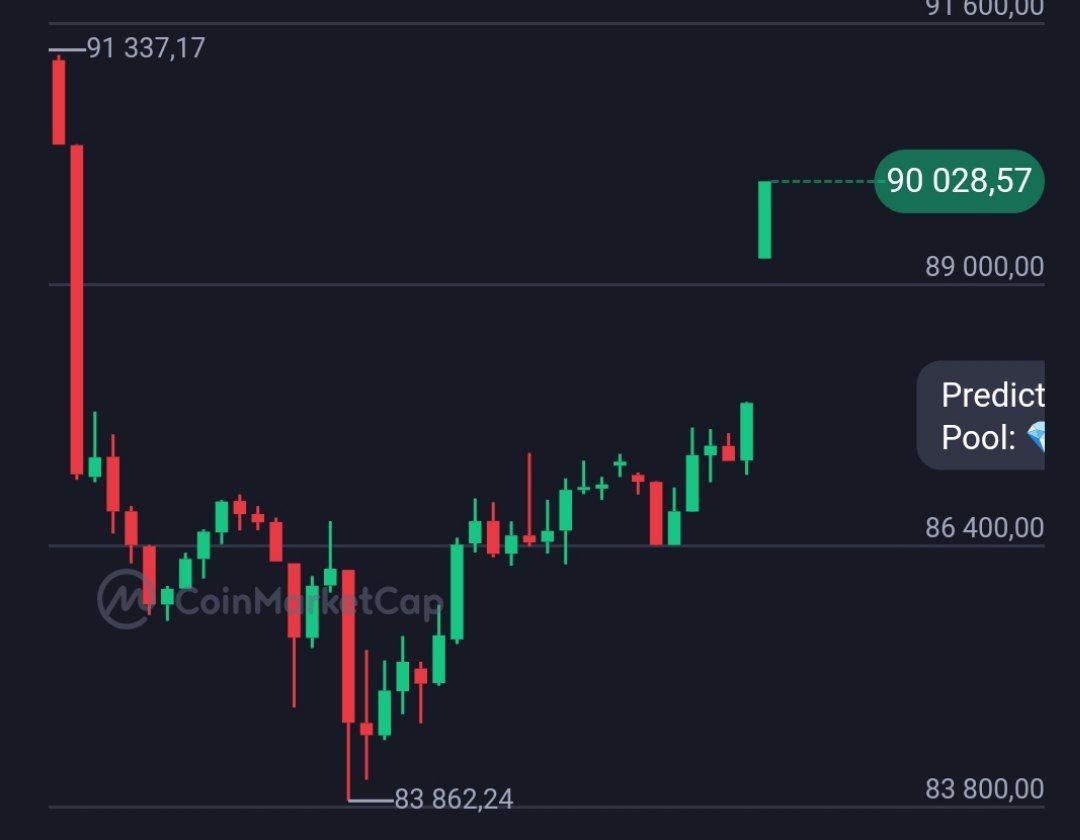Select the red candle with the long upper wick
Image resolution: width=1080 pixels, height=840 pixels.
[x=529, y=539]
